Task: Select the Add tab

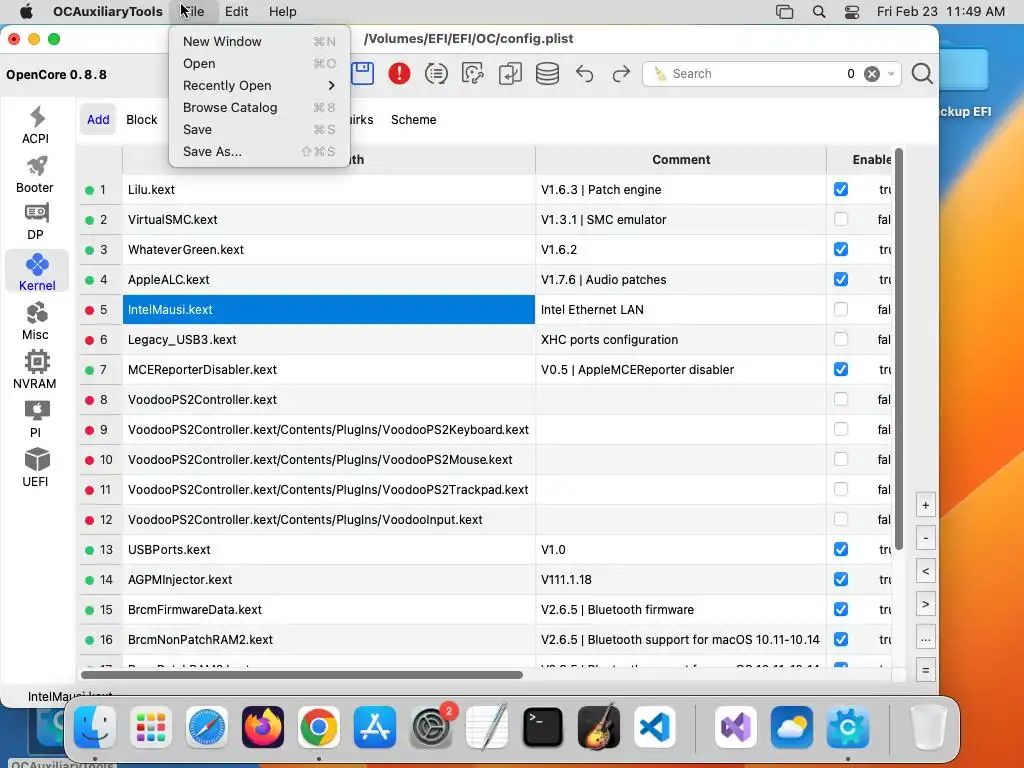Action: click(x=98, y=120)
